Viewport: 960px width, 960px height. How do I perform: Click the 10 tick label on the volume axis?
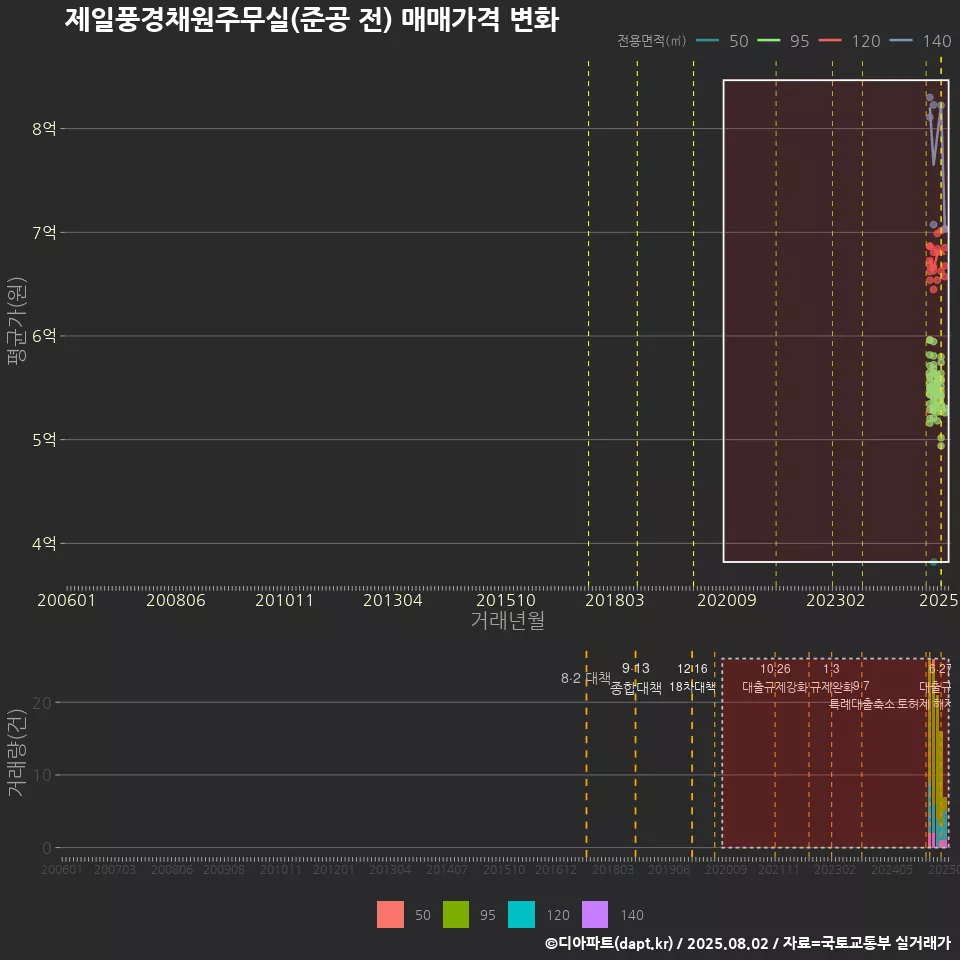pyautogui.click(x=42, y=775)
